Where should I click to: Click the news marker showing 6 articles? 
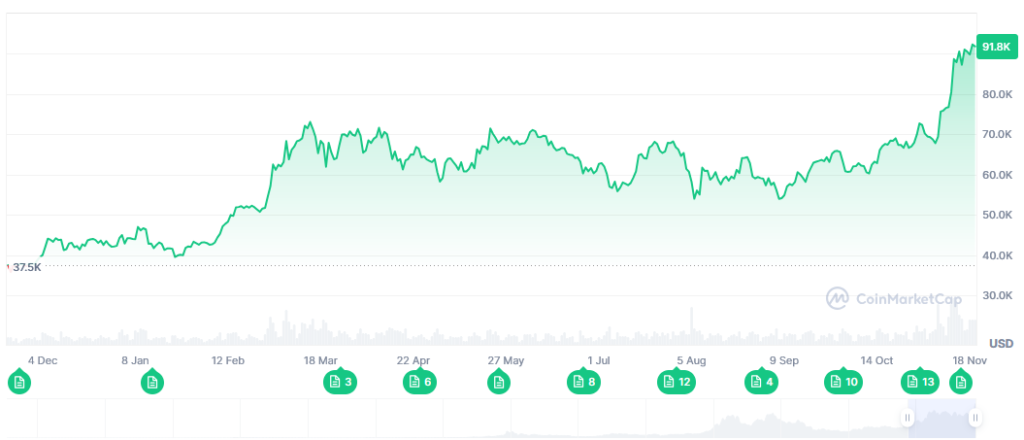419,381
